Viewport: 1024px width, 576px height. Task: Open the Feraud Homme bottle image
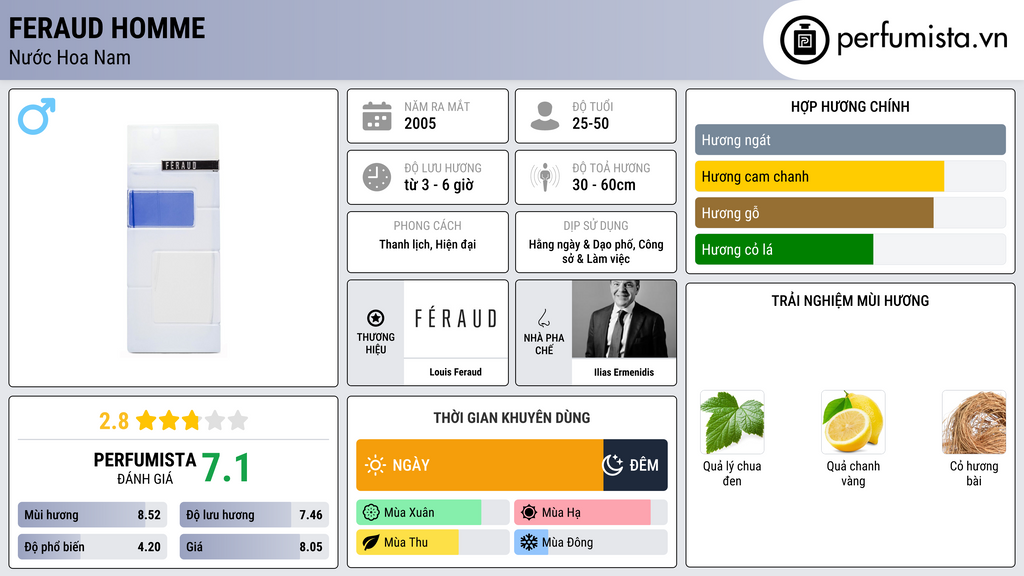click(173, 238)
